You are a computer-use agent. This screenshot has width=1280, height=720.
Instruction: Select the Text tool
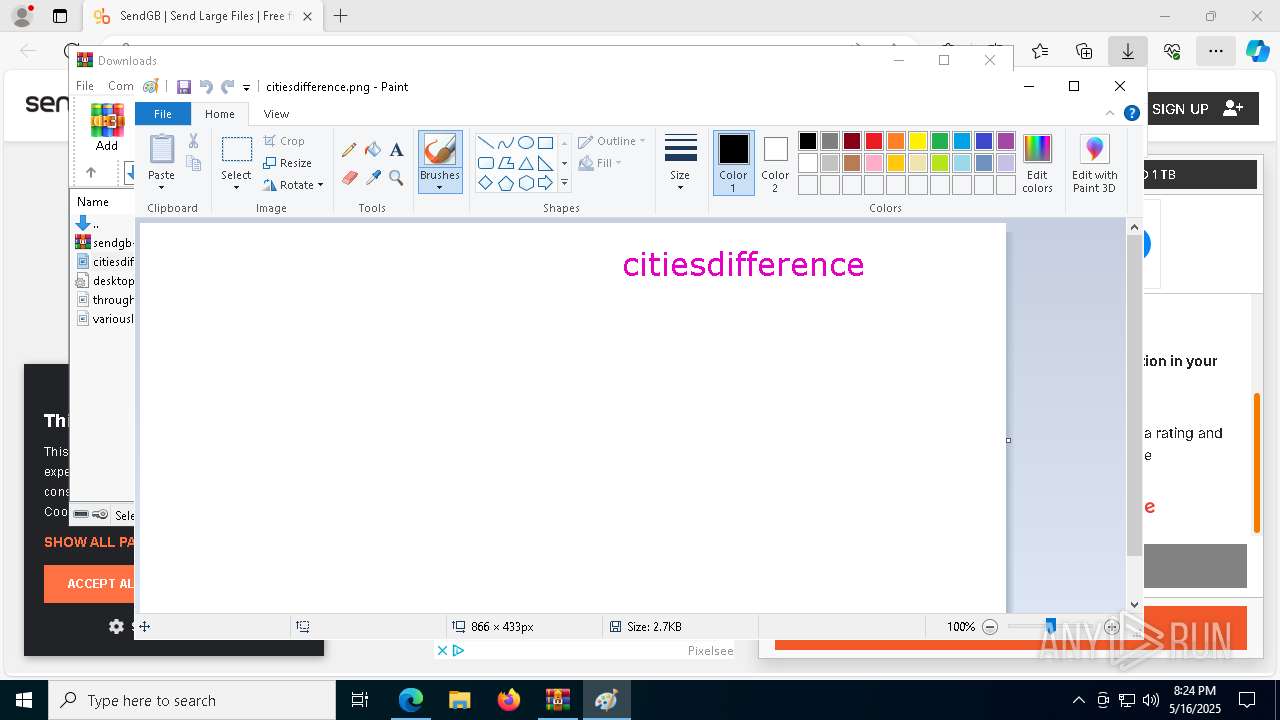(x=396, y=150)
